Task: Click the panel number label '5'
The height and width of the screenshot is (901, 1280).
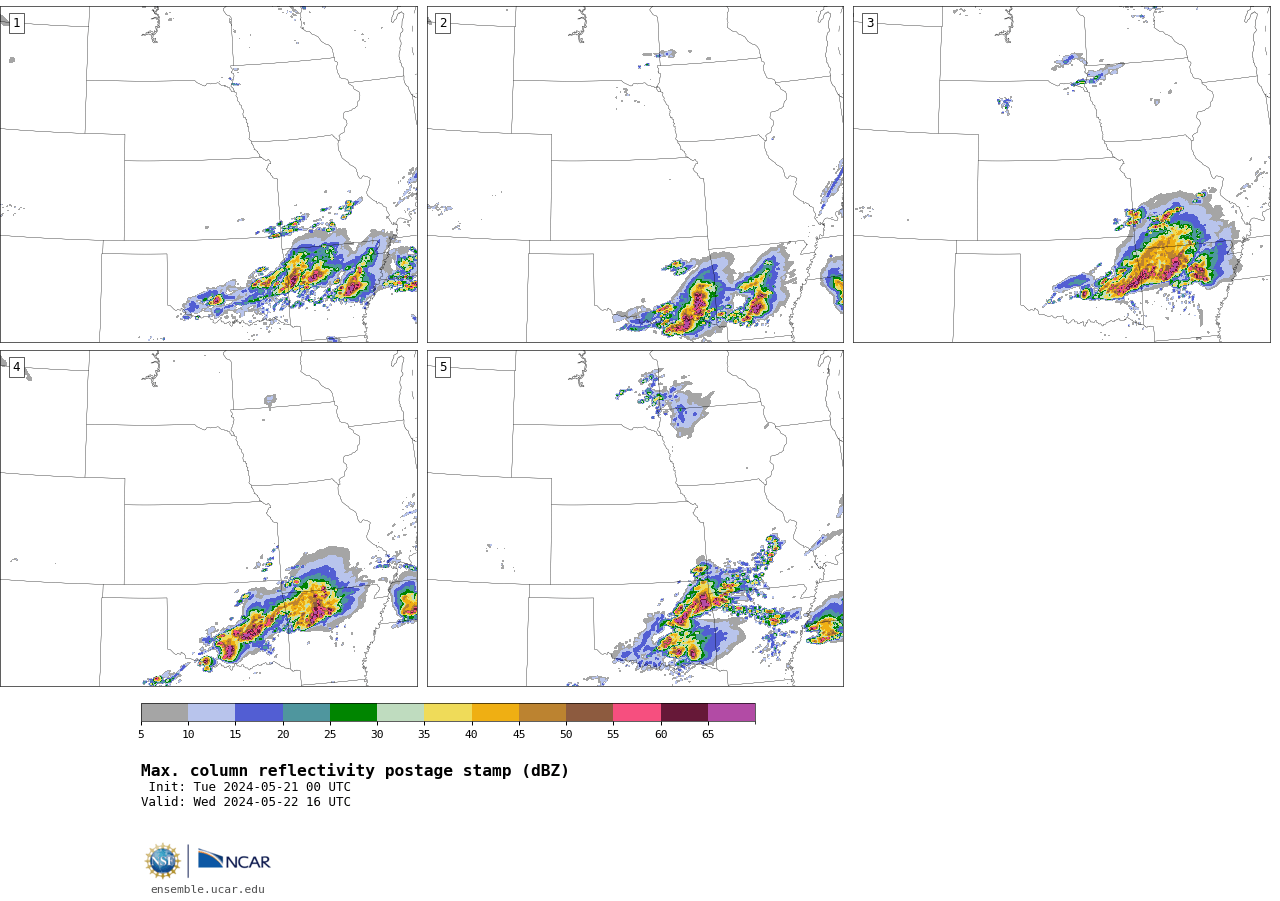Action: tap(443, 367)
